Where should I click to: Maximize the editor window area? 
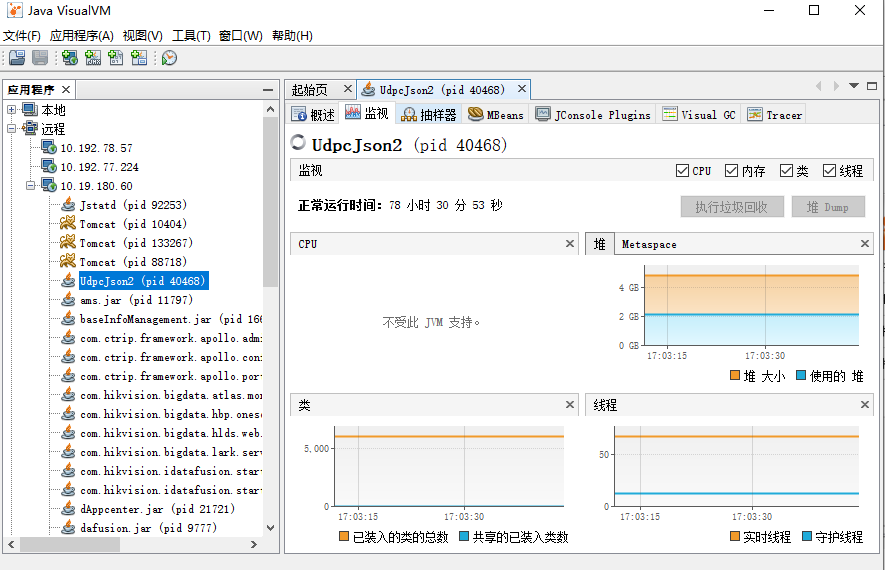coord(872,86)
